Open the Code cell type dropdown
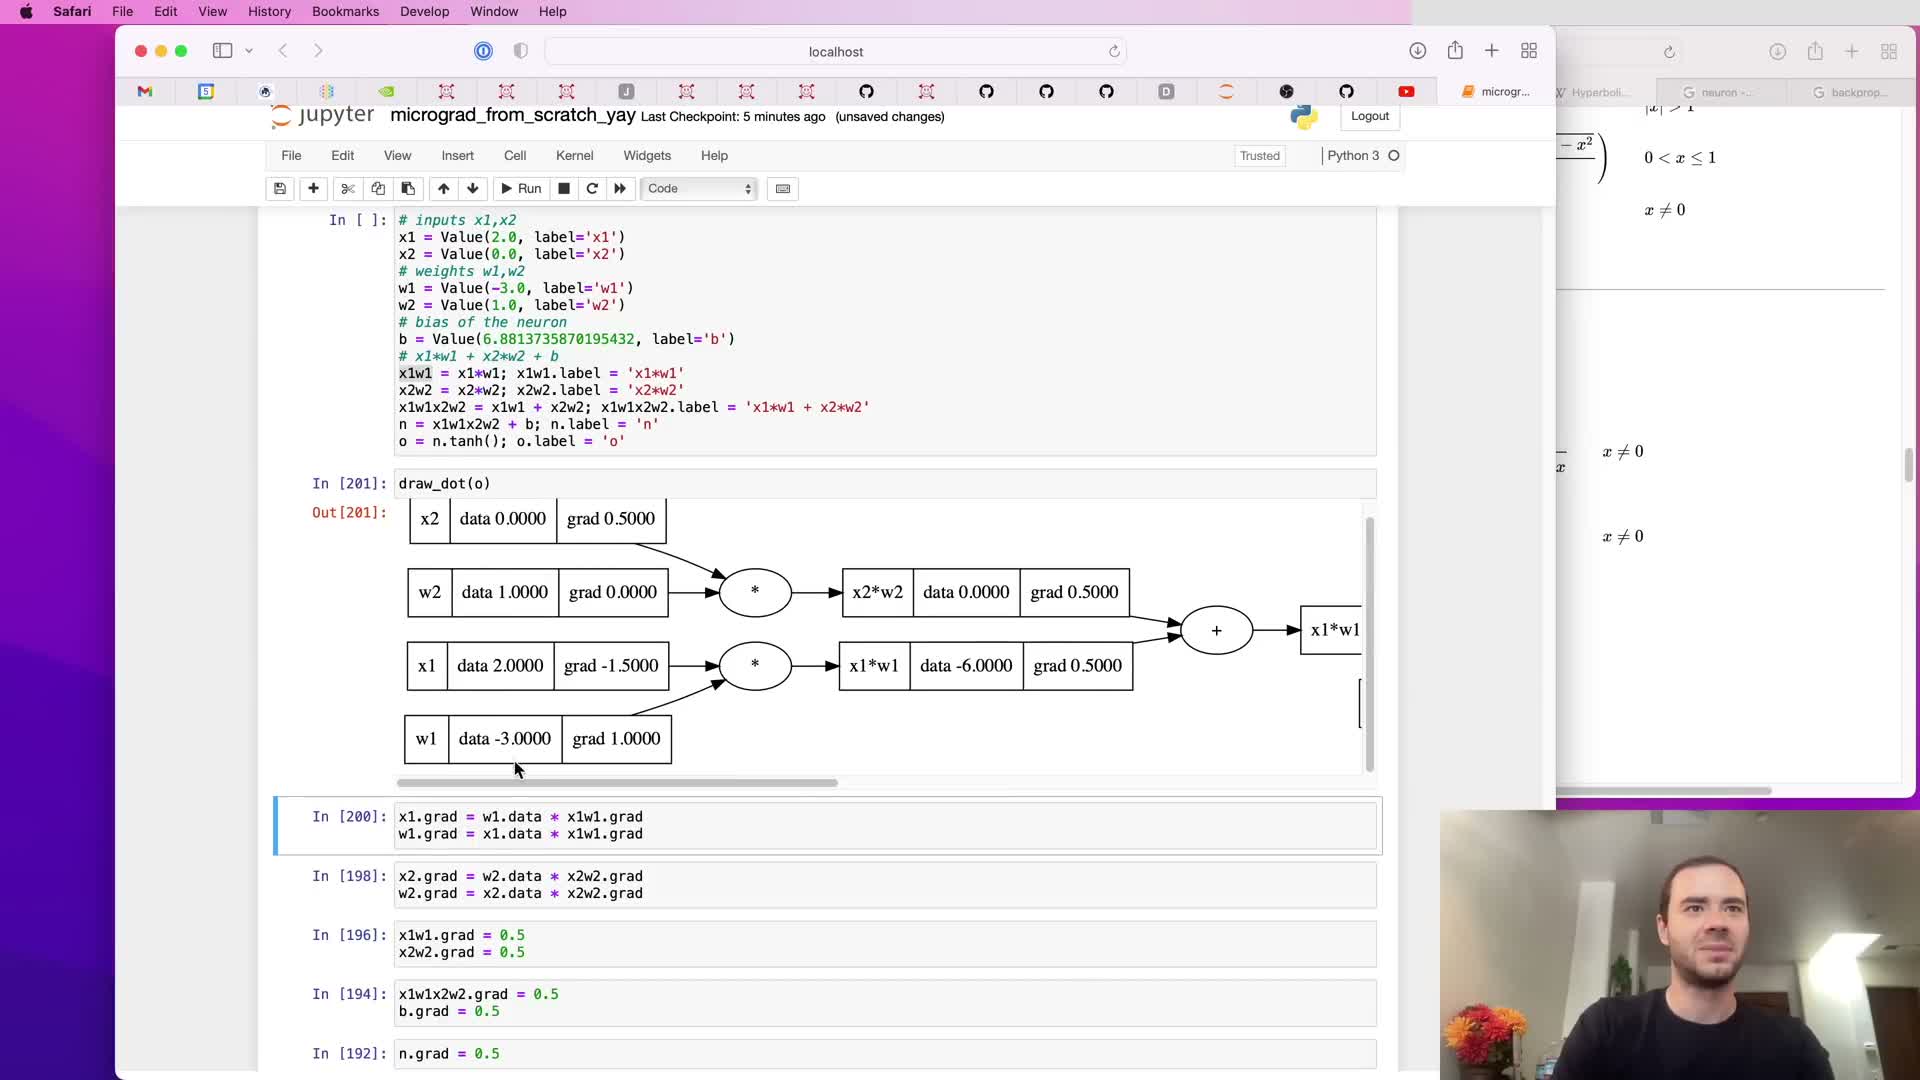Image resolution: width=1920 pixels, height=1080 pixels. [699, 188]
